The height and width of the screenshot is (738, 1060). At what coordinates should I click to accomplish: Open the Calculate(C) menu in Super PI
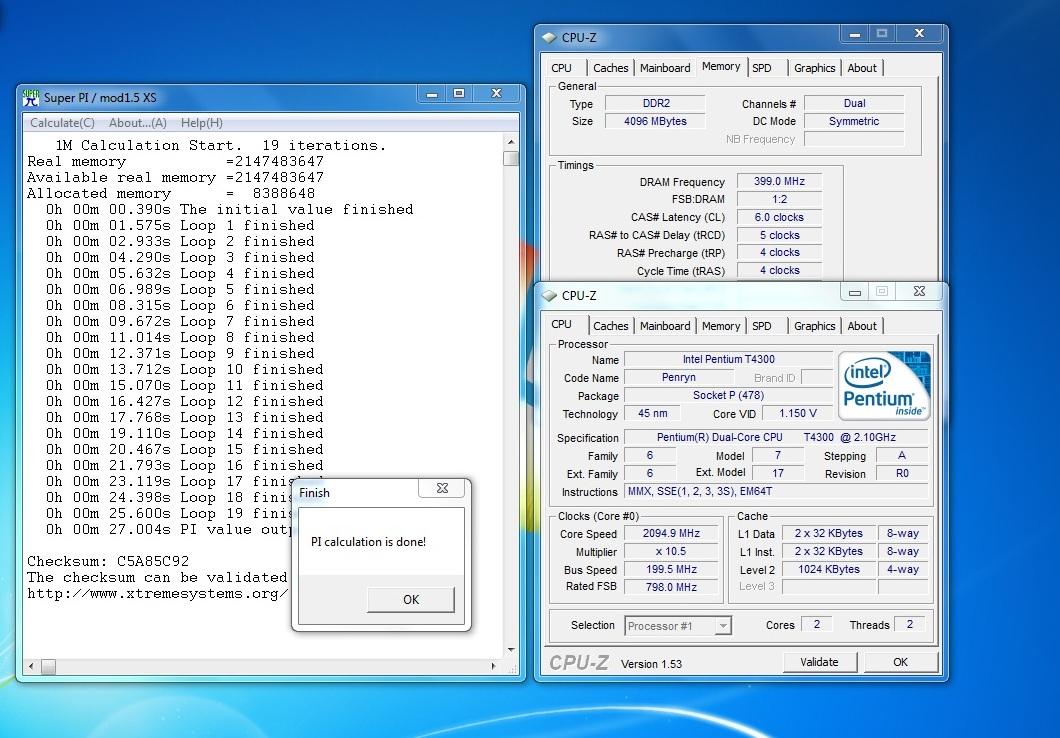(x=62, y=123)
